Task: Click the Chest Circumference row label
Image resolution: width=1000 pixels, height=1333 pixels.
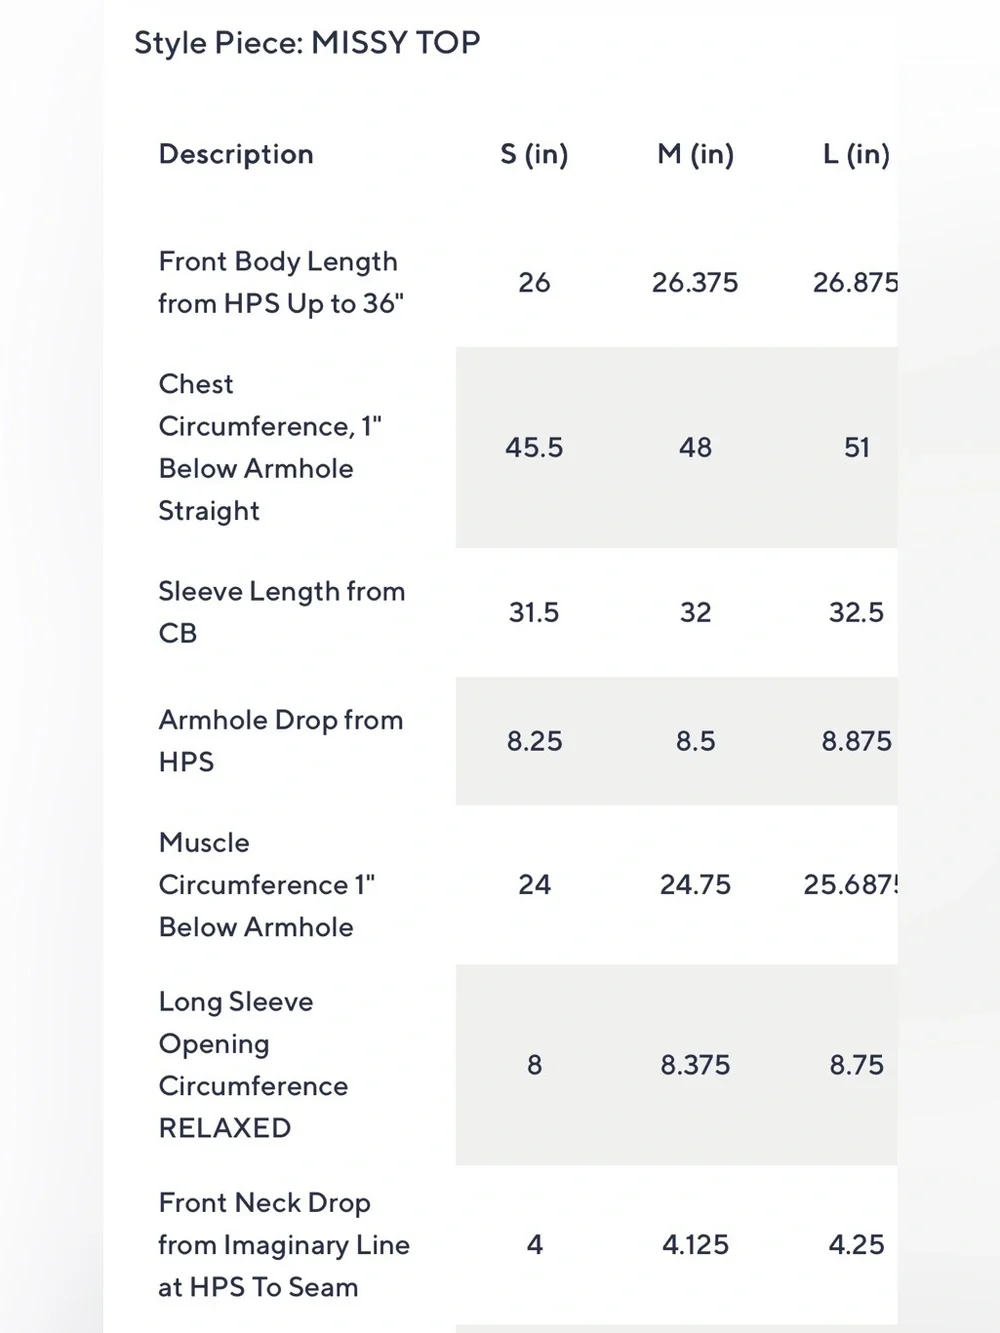Action: 270,447
